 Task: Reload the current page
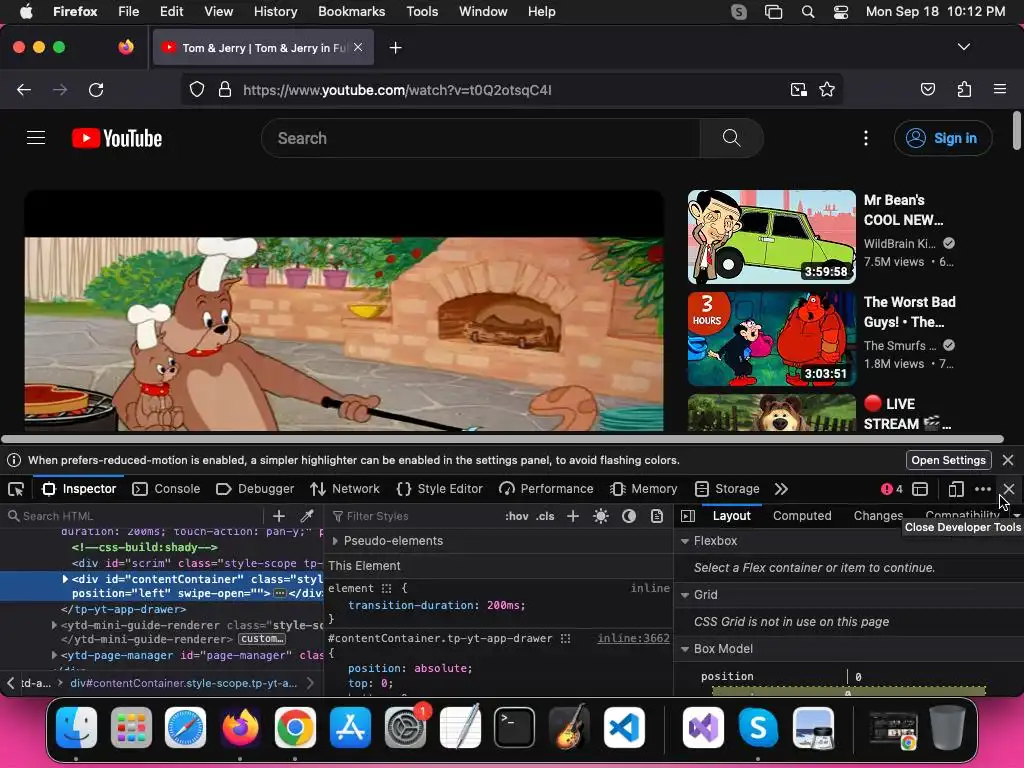[x=96, y=90]
